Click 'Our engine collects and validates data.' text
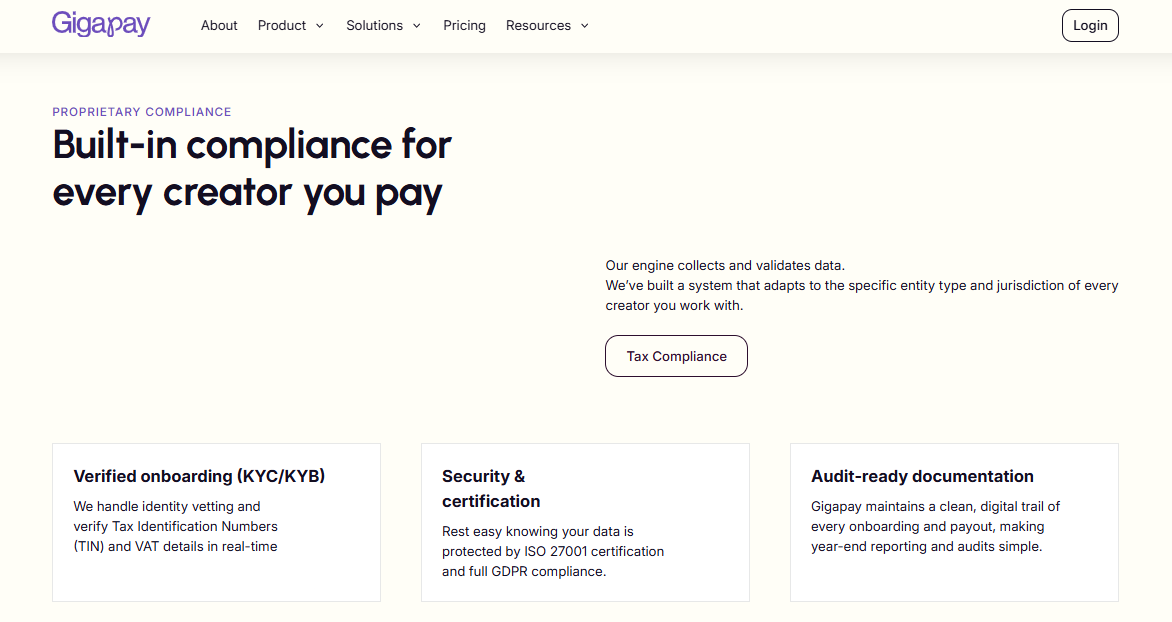 pos(725,265)
